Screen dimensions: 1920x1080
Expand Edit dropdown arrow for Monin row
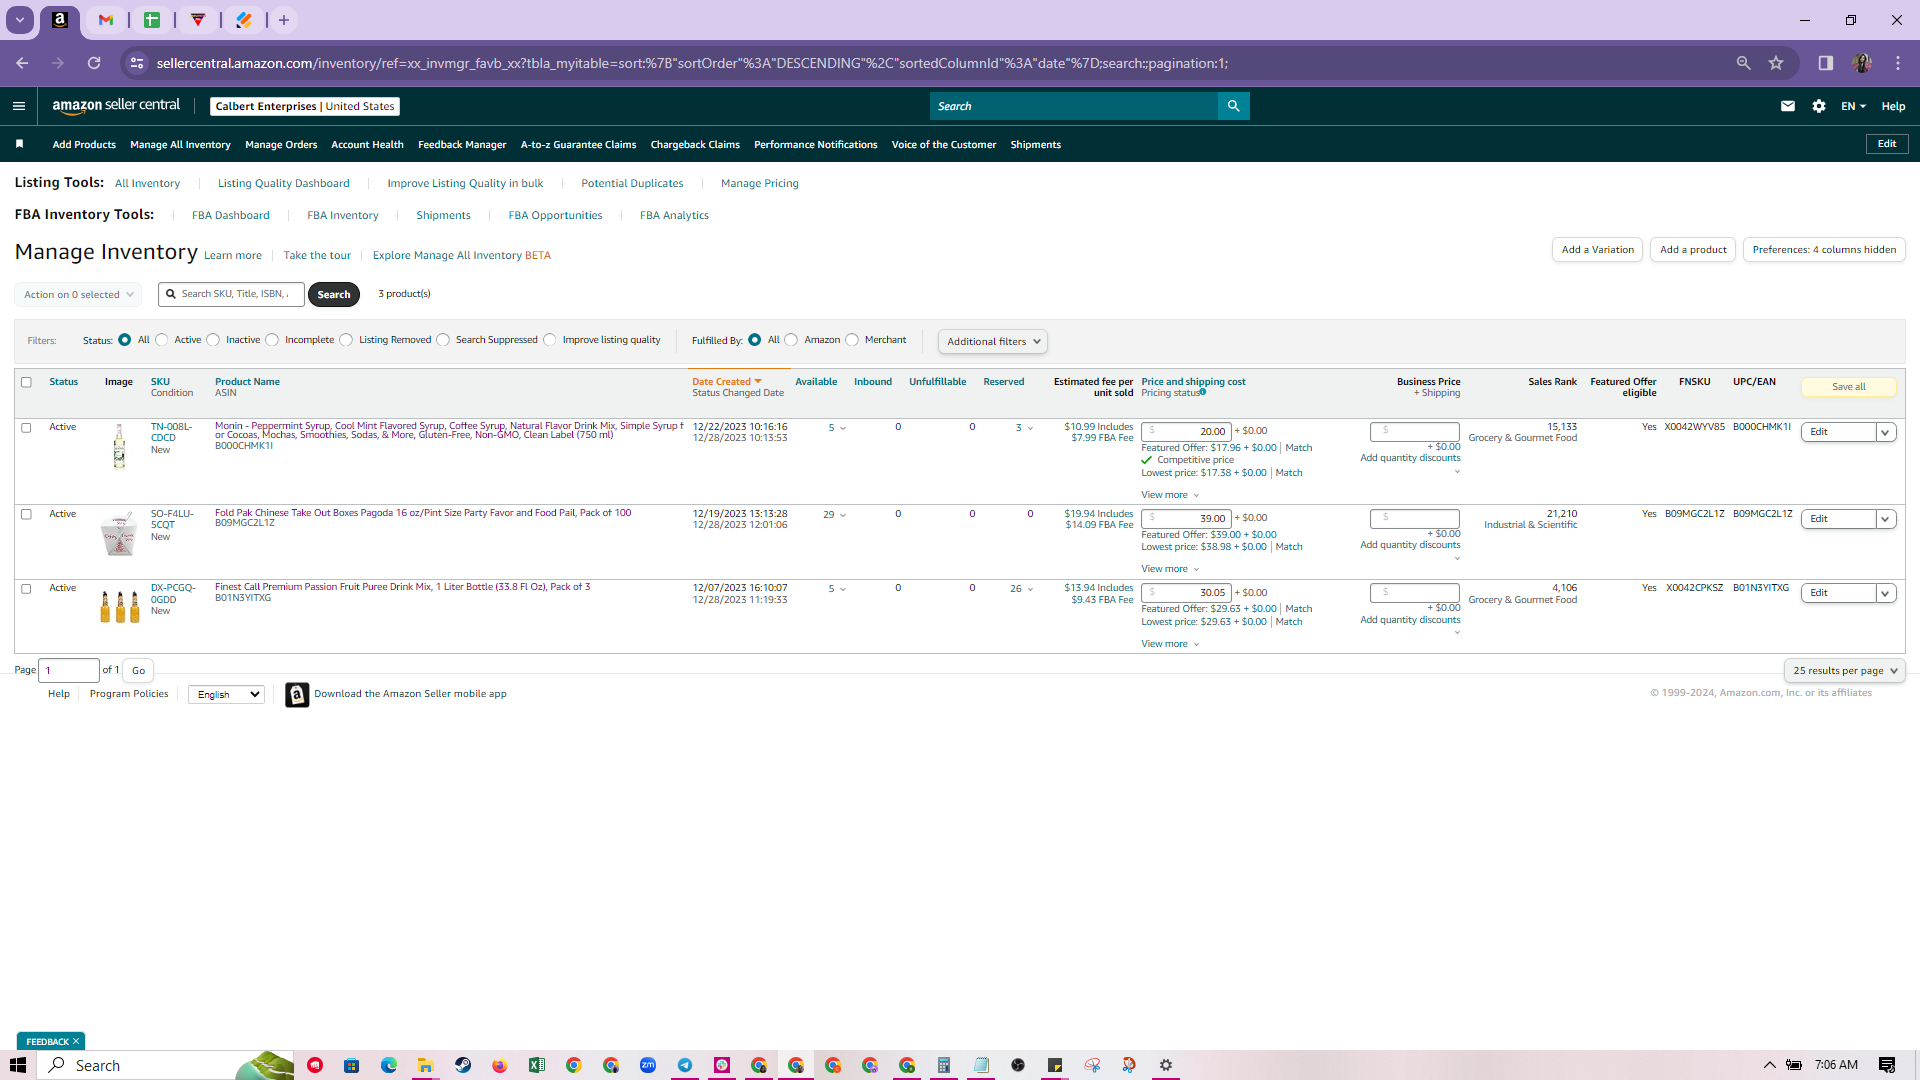pos(1886,432)
